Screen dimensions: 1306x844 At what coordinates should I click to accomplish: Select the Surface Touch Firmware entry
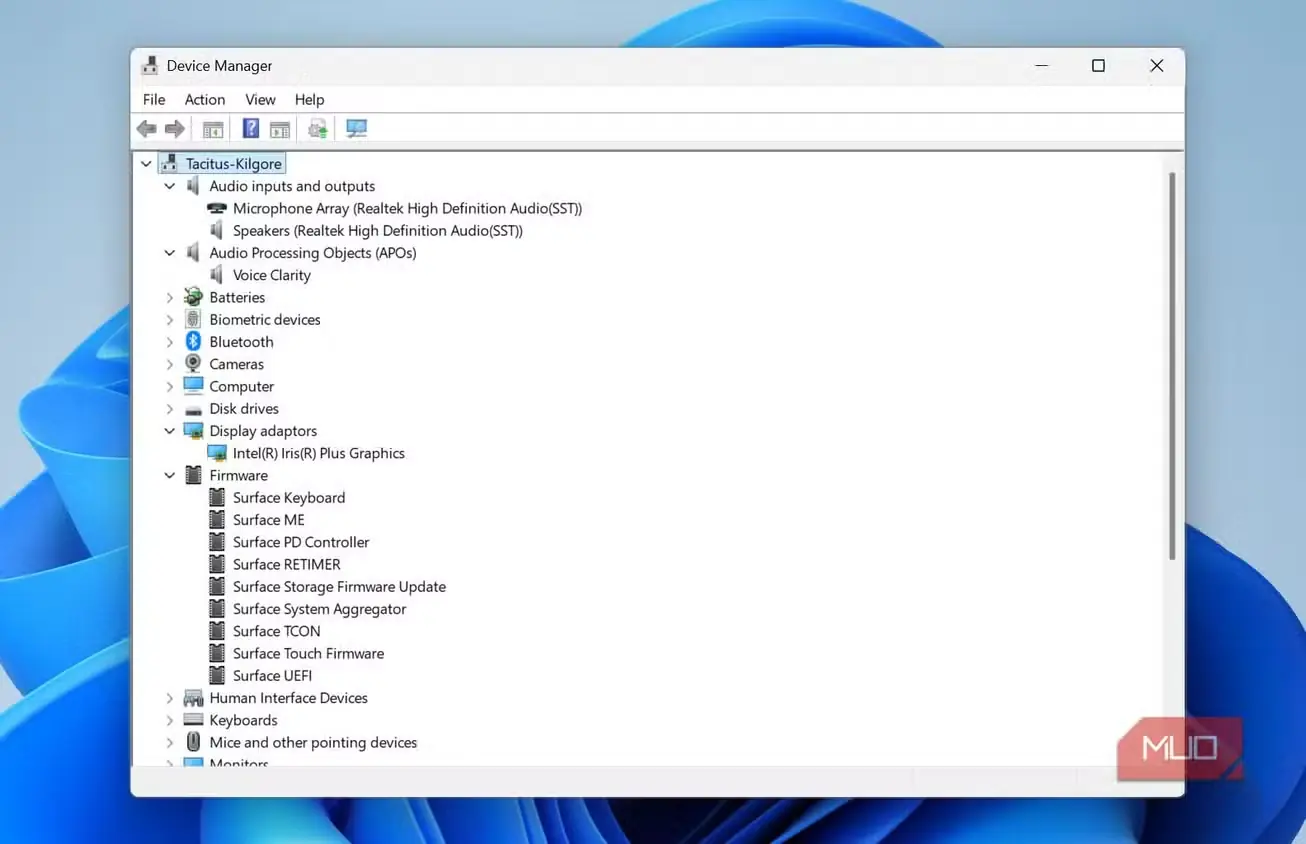point(308,653)
